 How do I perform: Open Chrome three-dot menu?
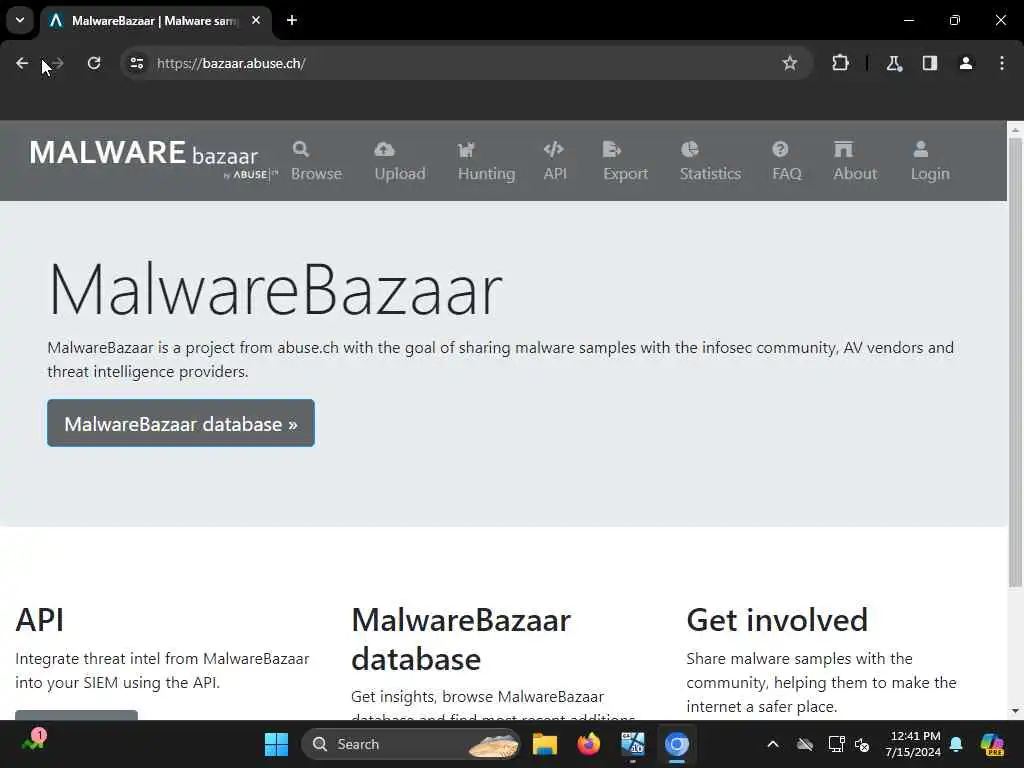[1002, 63]
